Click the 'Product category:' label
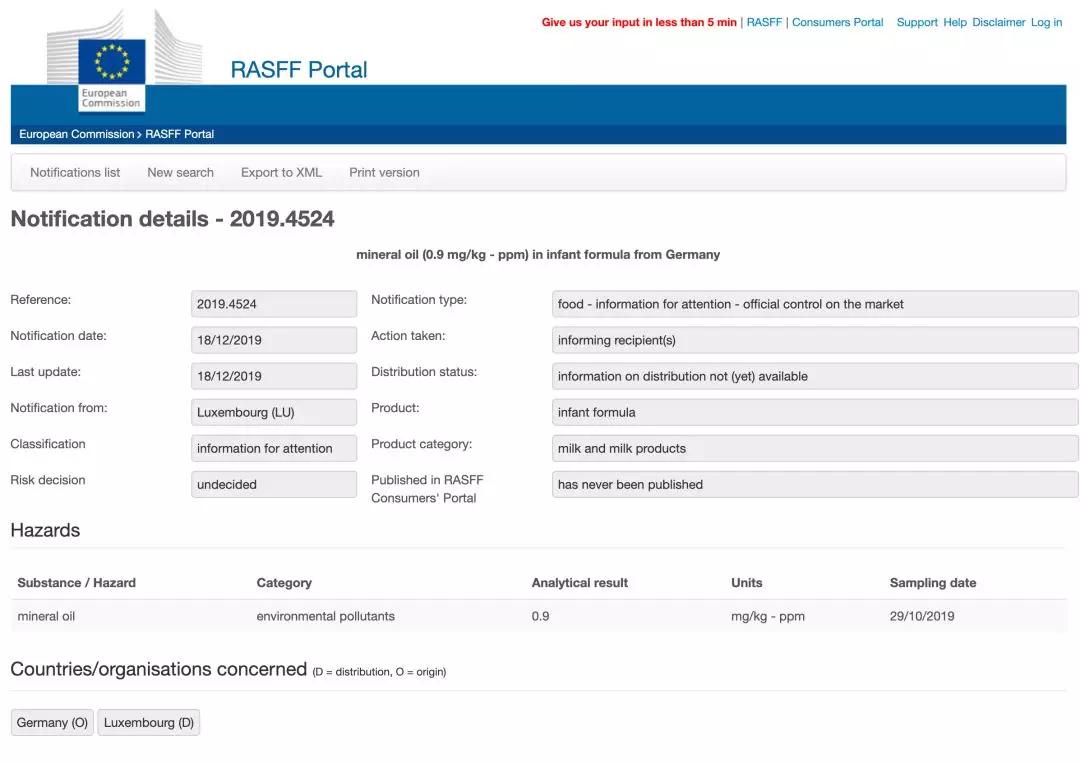The image size is (1080, 763). coord(422,444)
